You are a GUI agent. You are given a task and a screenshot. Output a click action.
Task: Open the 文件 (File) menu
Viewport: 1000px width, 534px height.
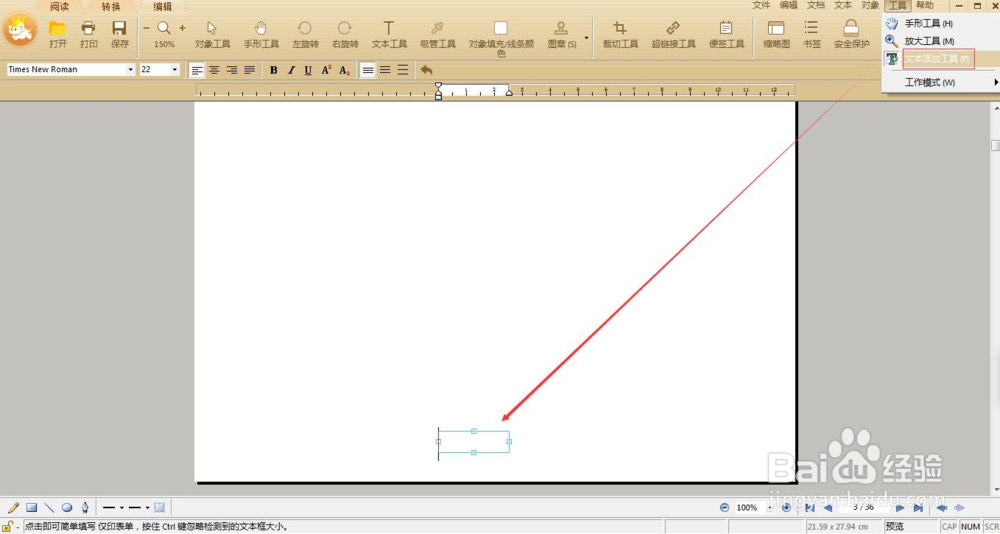pyautogui.click(x=761, y=5)
